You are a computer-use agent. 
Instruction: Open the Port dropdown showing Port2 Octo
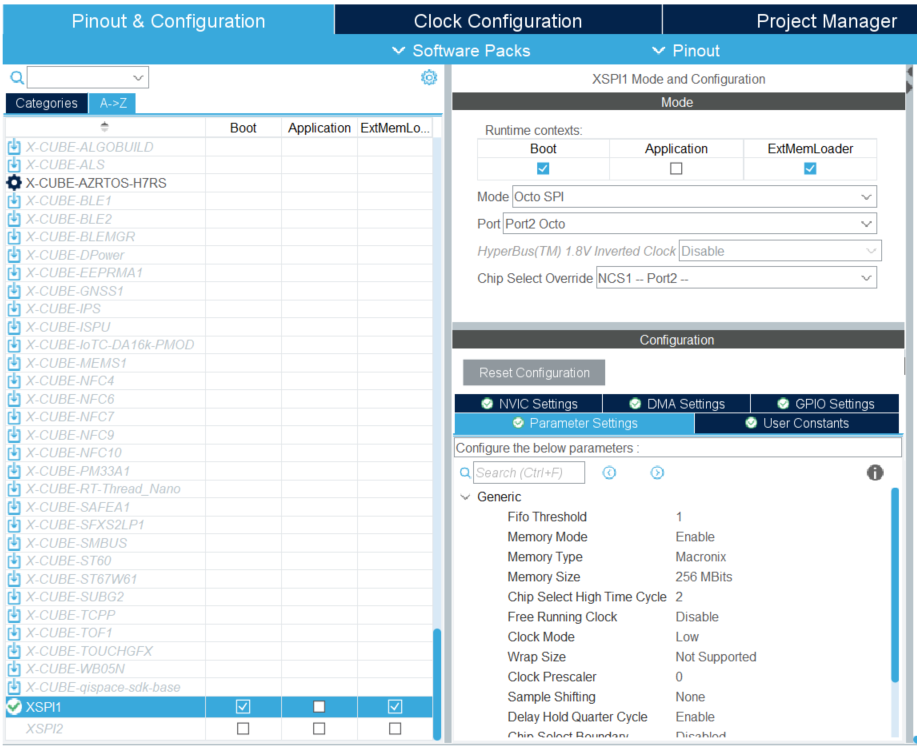coord(690,223)
